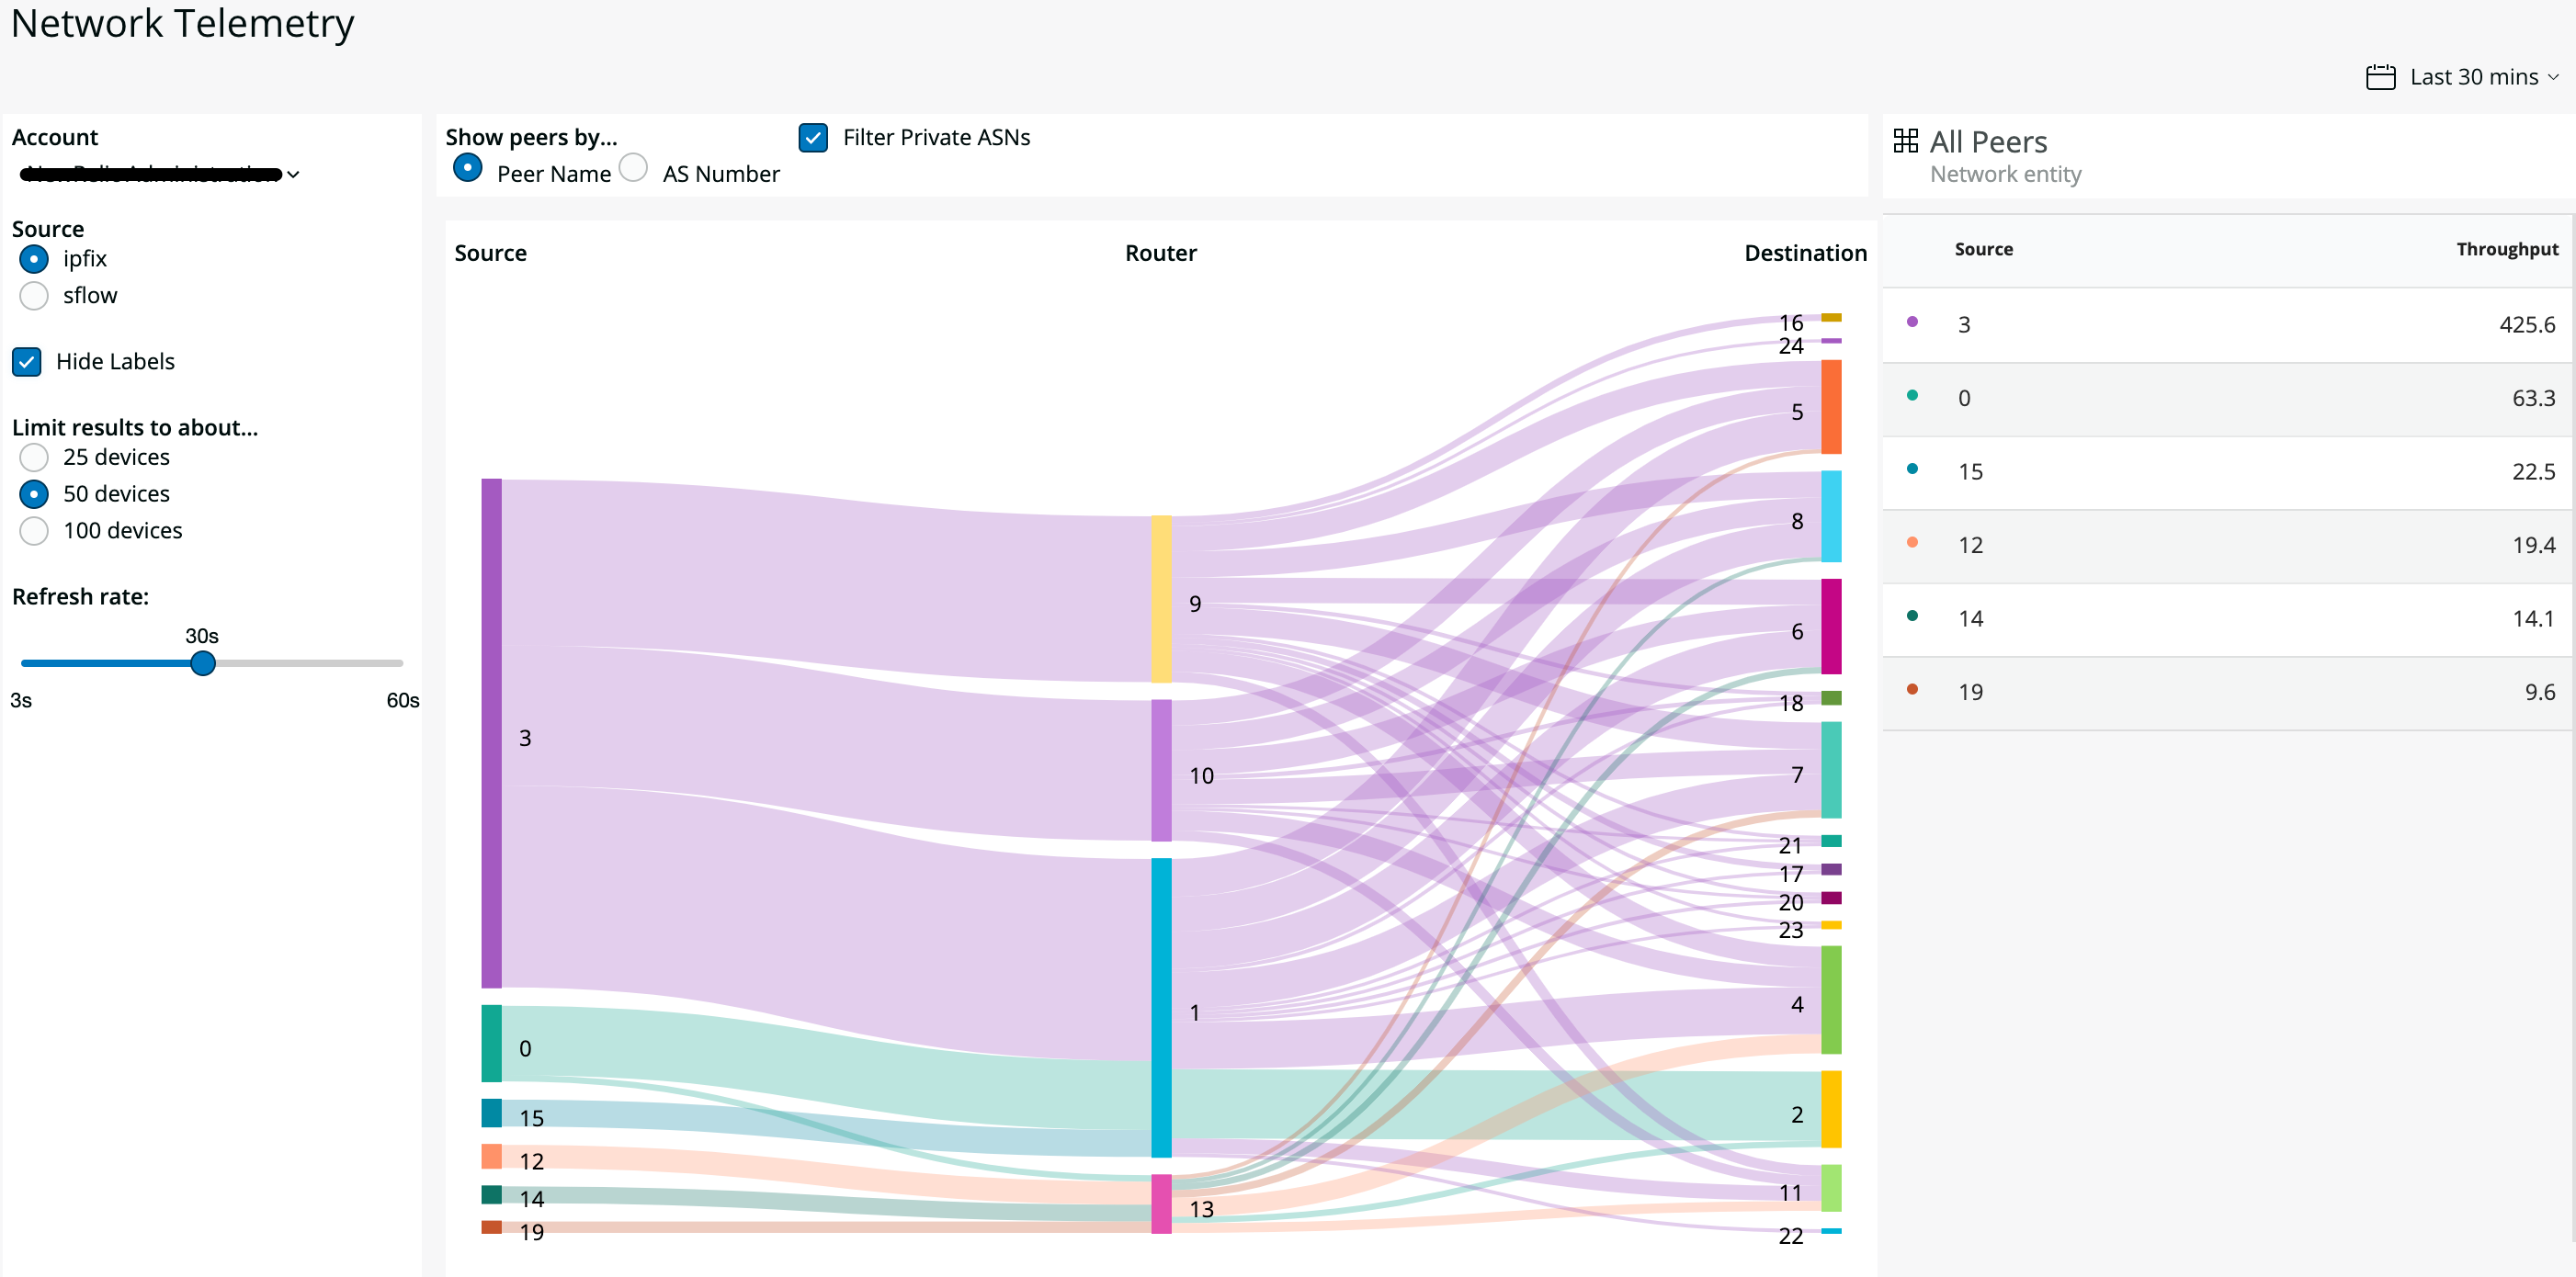Viewport: 2576px width, 1277px height.
Task: Click the purple dot for source 3
Action: pyautogui.click(x=1912, y=322)
